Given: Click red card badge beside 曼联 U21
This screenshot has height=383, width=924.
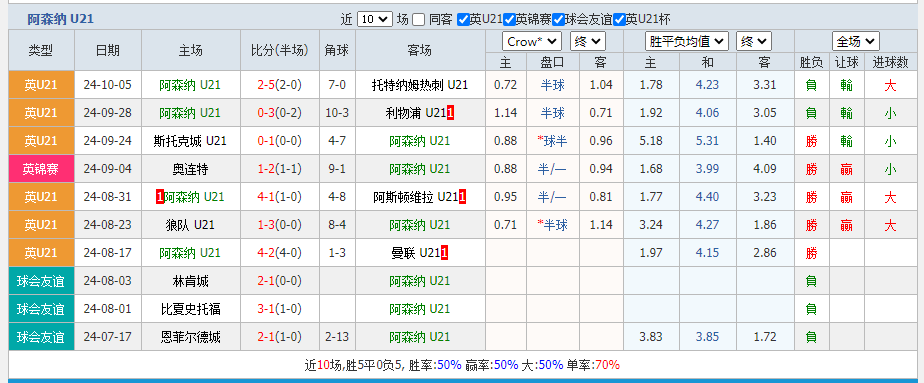Looking at the screenshot, I should (444, 253).
